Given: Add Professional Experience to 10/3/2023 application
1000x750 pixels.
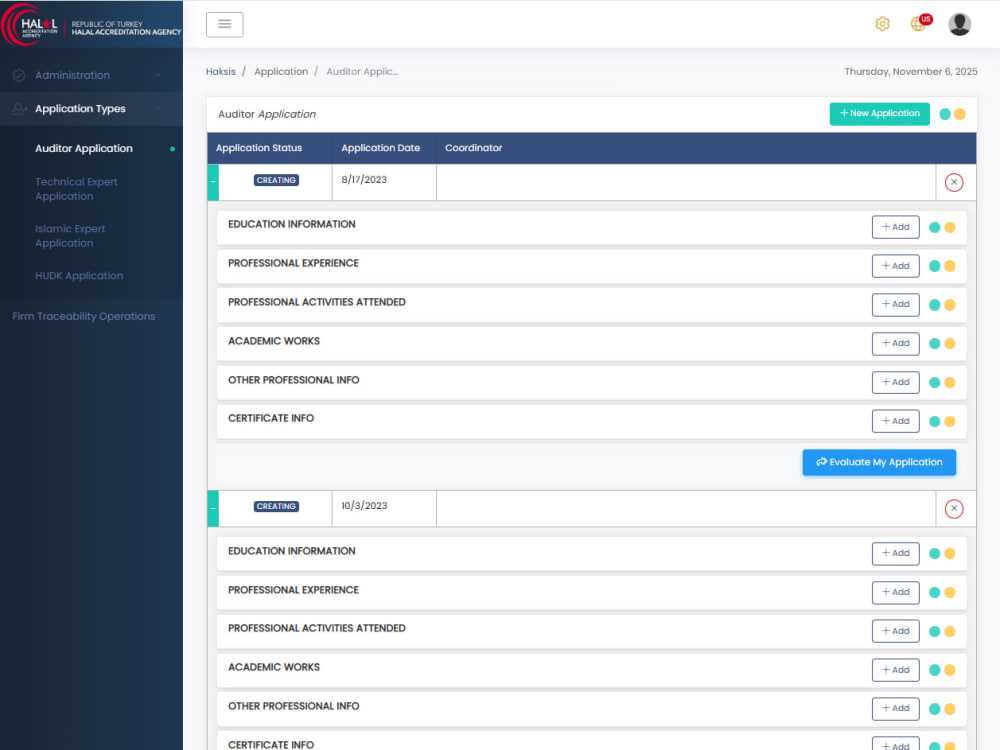Looking at the screenshot, I should pos(895,592).
